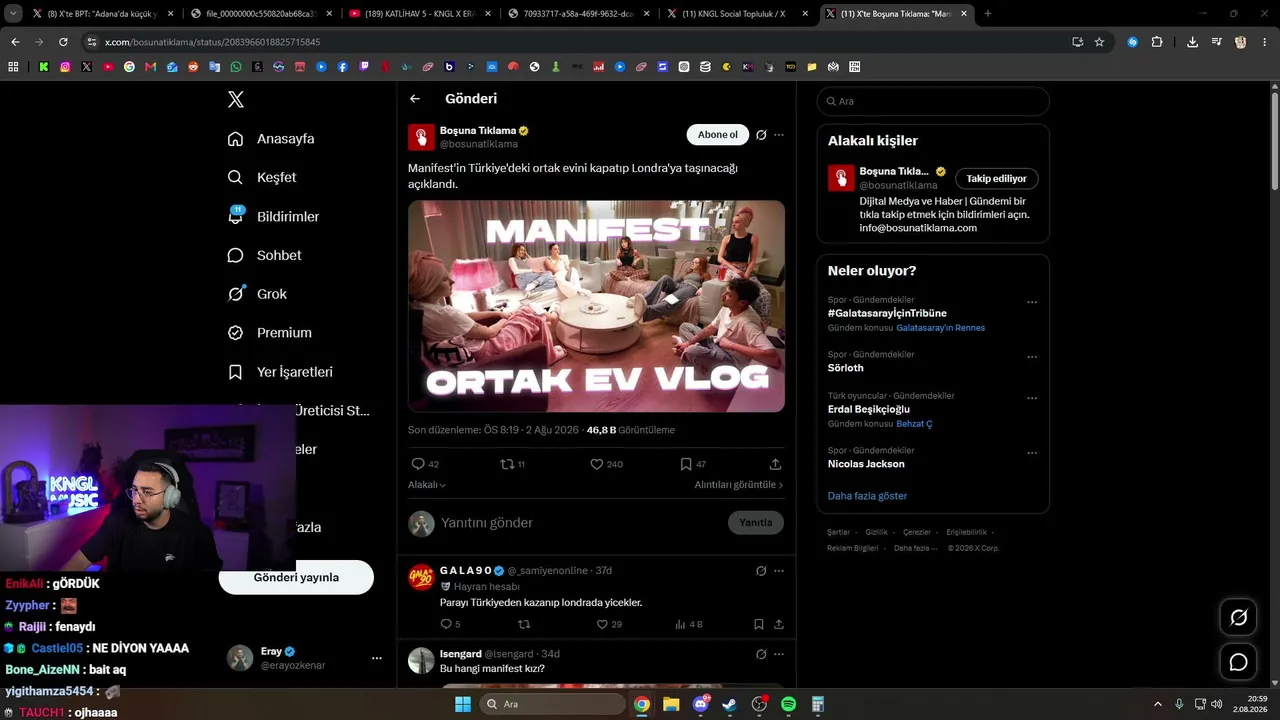The height and width of the screenshot is (720, 1280).
Task: Open the Windows Start menu
Action: click(463, 704)
